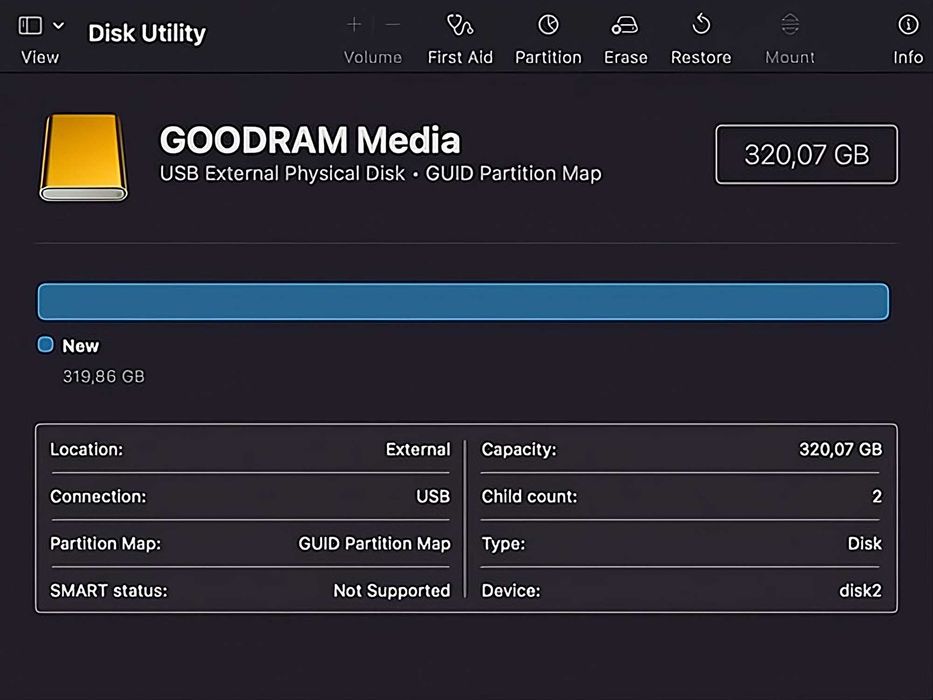Open the Info icon

click(908, 24)
